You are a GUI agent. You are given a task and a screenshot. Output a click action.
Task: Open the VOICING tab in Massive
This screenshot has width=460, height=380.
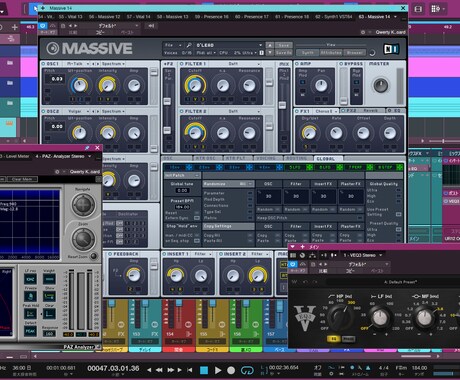click(267, 158)
